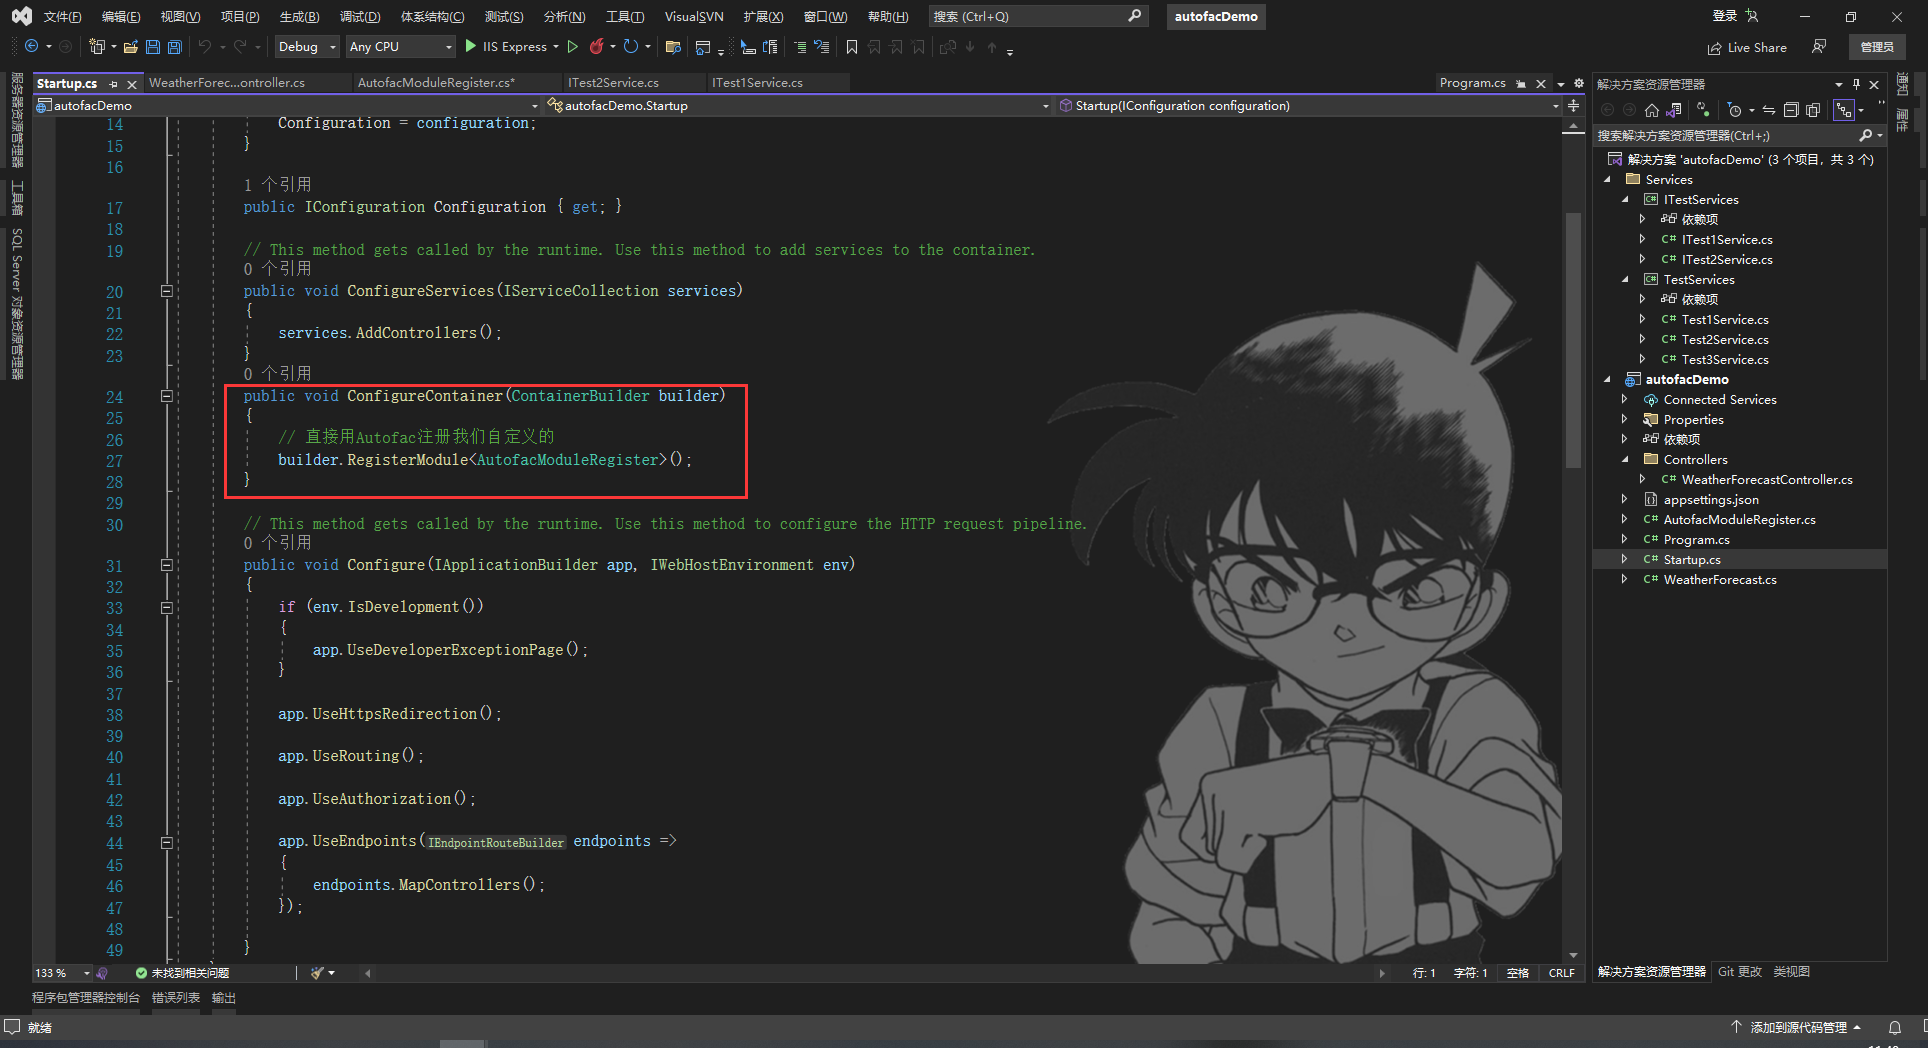
Task: Click the 管理员 button
Action: 1877,47
